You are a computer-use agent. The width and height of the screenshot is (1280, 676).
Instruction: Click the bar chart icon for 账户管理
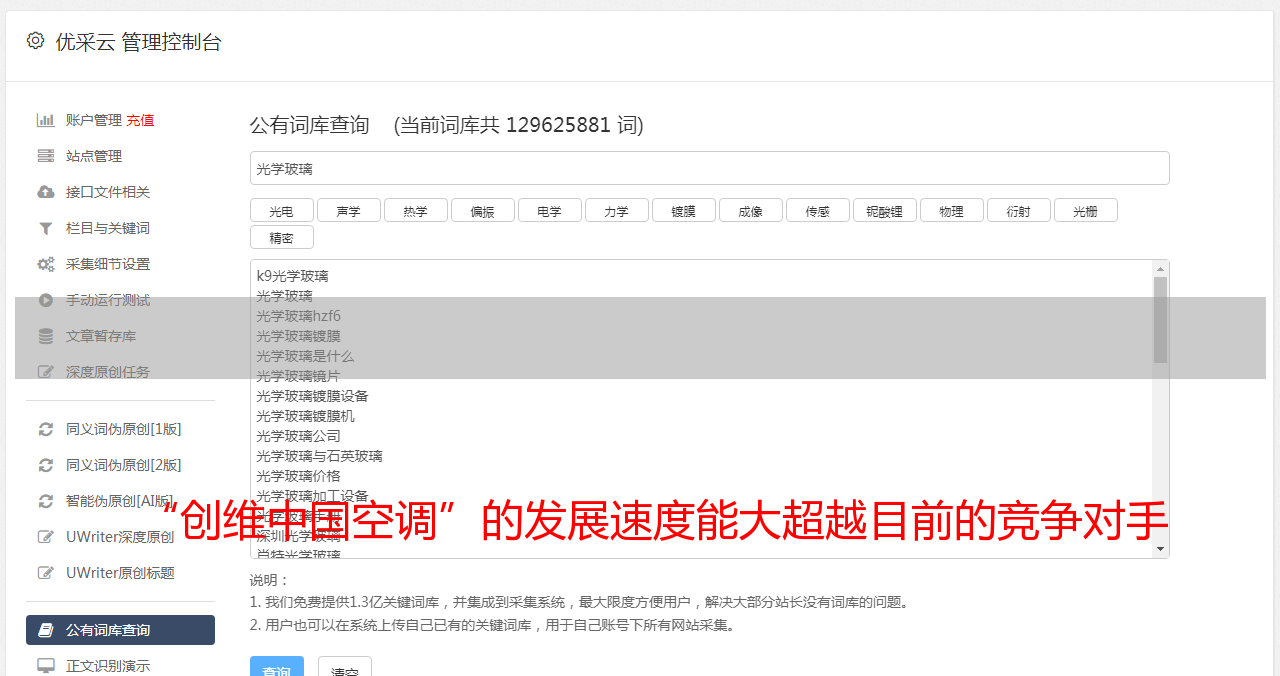(x=45, y=120)
